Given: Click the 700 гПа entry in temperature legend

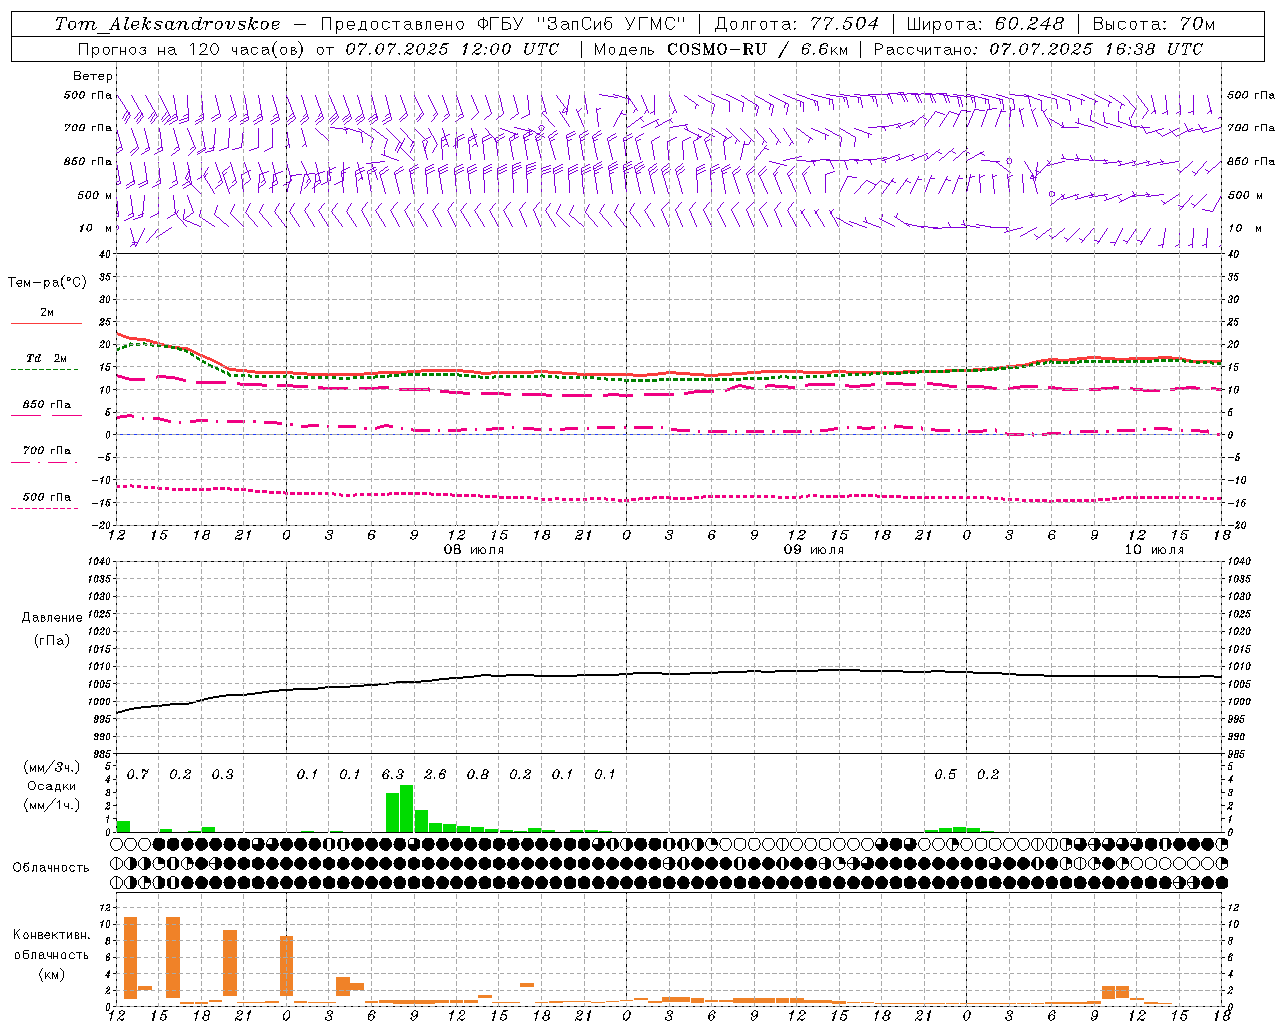Looking at the screenshot, I should pos(46,454).
